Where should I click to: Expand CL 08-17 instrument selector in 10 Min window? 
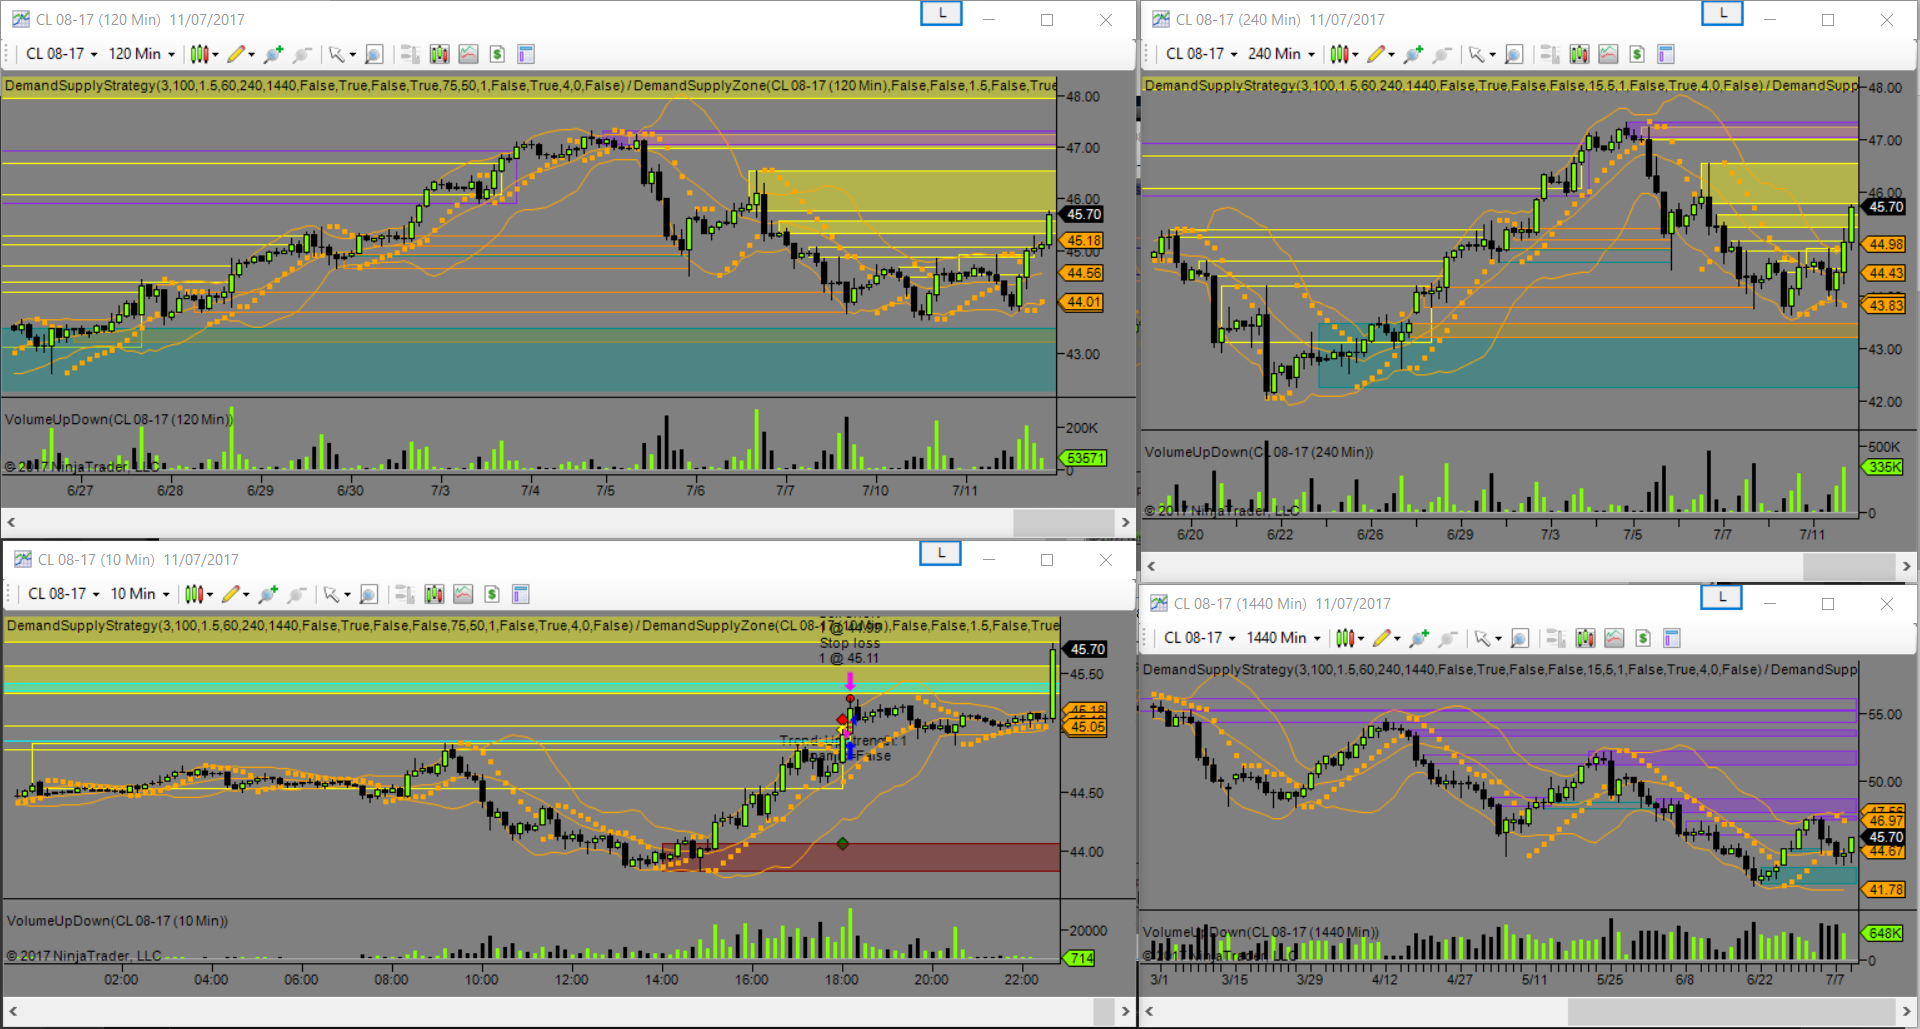(64, 594)
